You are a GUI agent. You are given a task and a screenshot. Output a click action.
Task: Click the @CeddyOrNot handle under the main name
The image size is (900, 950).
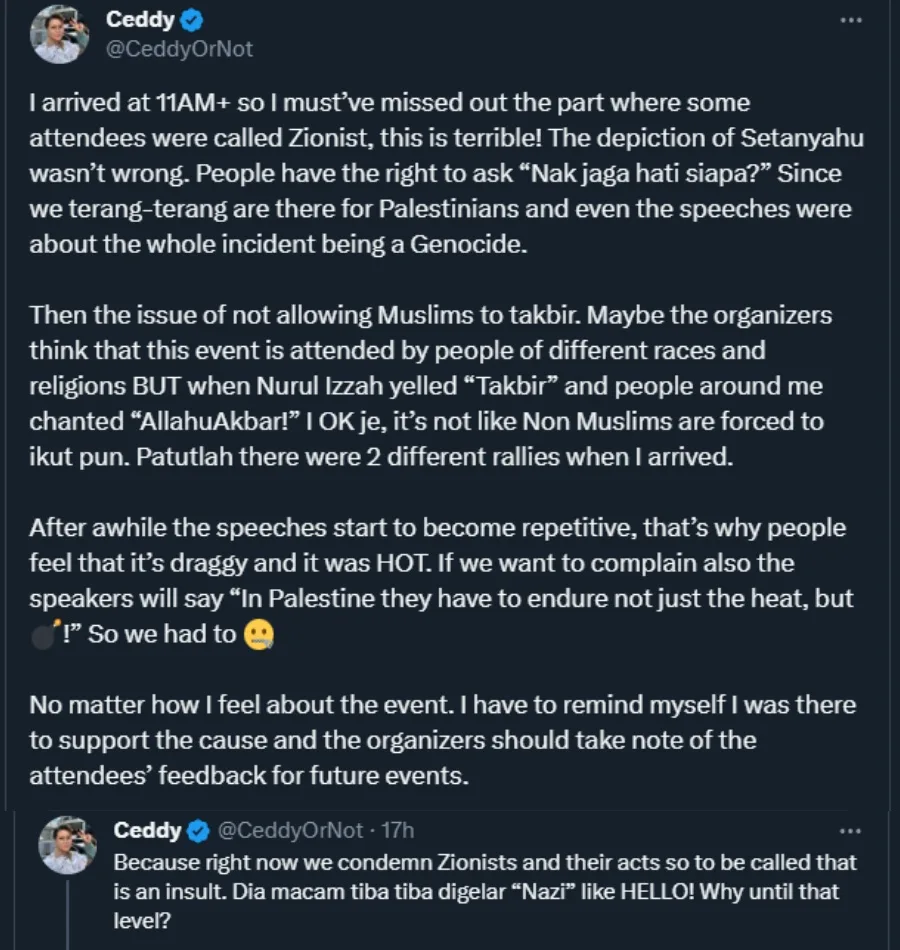[x=180, y=47]
